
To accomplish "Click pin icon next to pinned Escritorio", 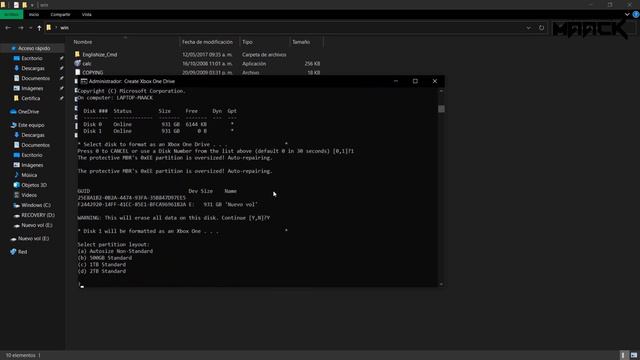I will tap(61, 58).
